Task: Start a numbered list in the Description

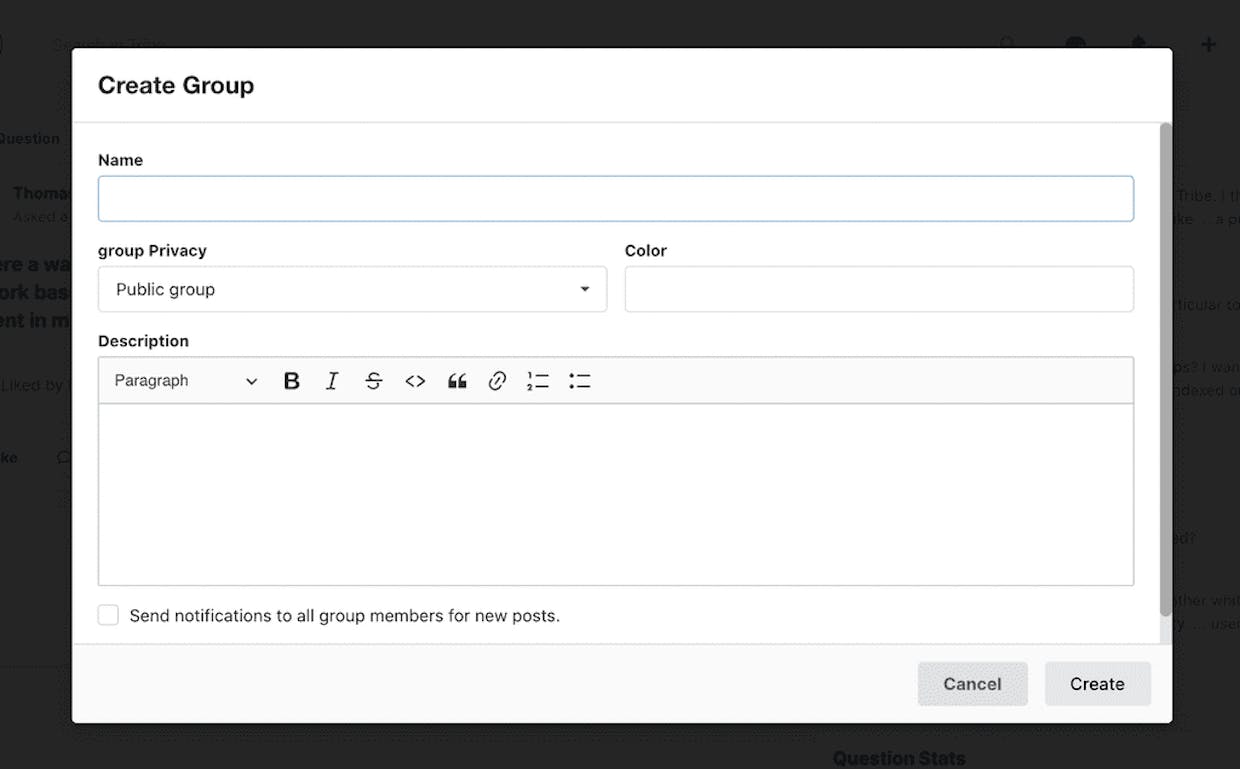Action: point(538,381)
